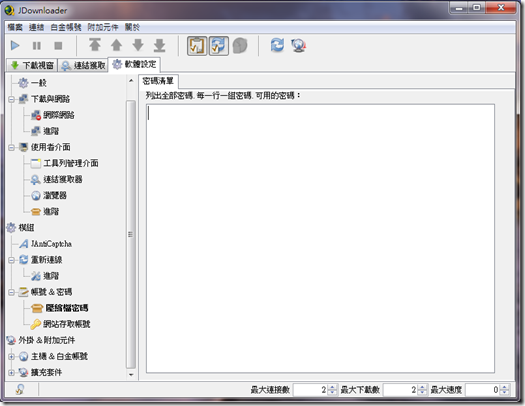The image size is (525, 406).
Task: Collapse the 重新連線 tree node
Action: (x=12, y=260)
